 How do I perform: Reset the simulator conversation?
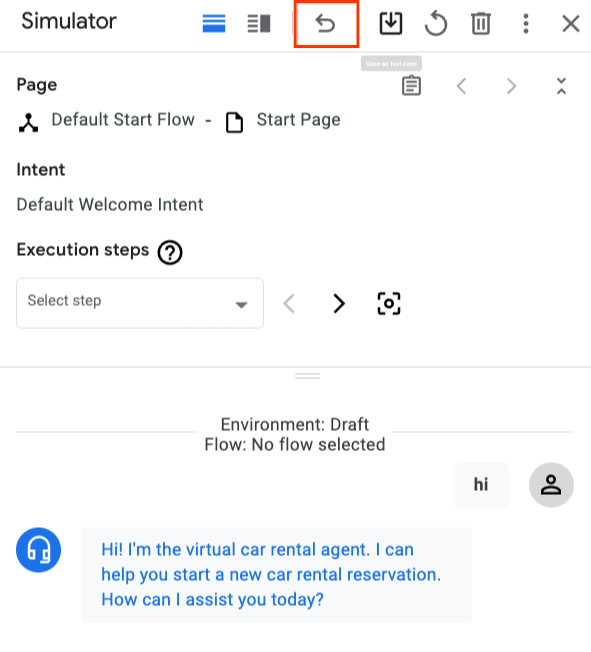pos(436,23)
